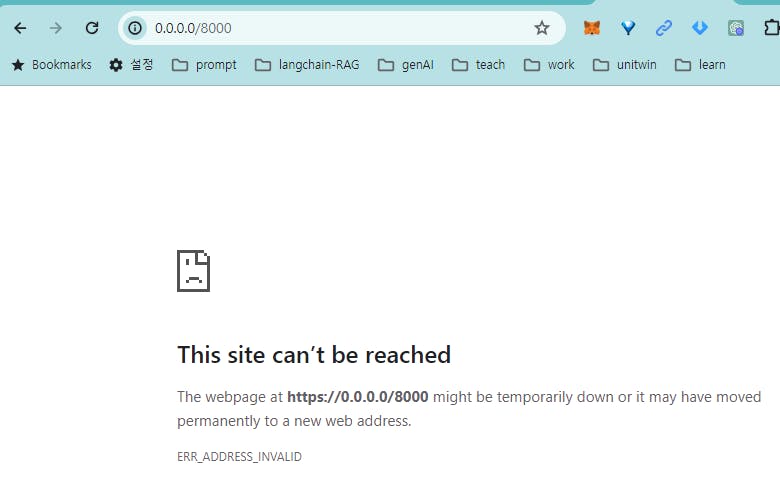
Task: View site information icon in address bar
Action: (135, 28)
